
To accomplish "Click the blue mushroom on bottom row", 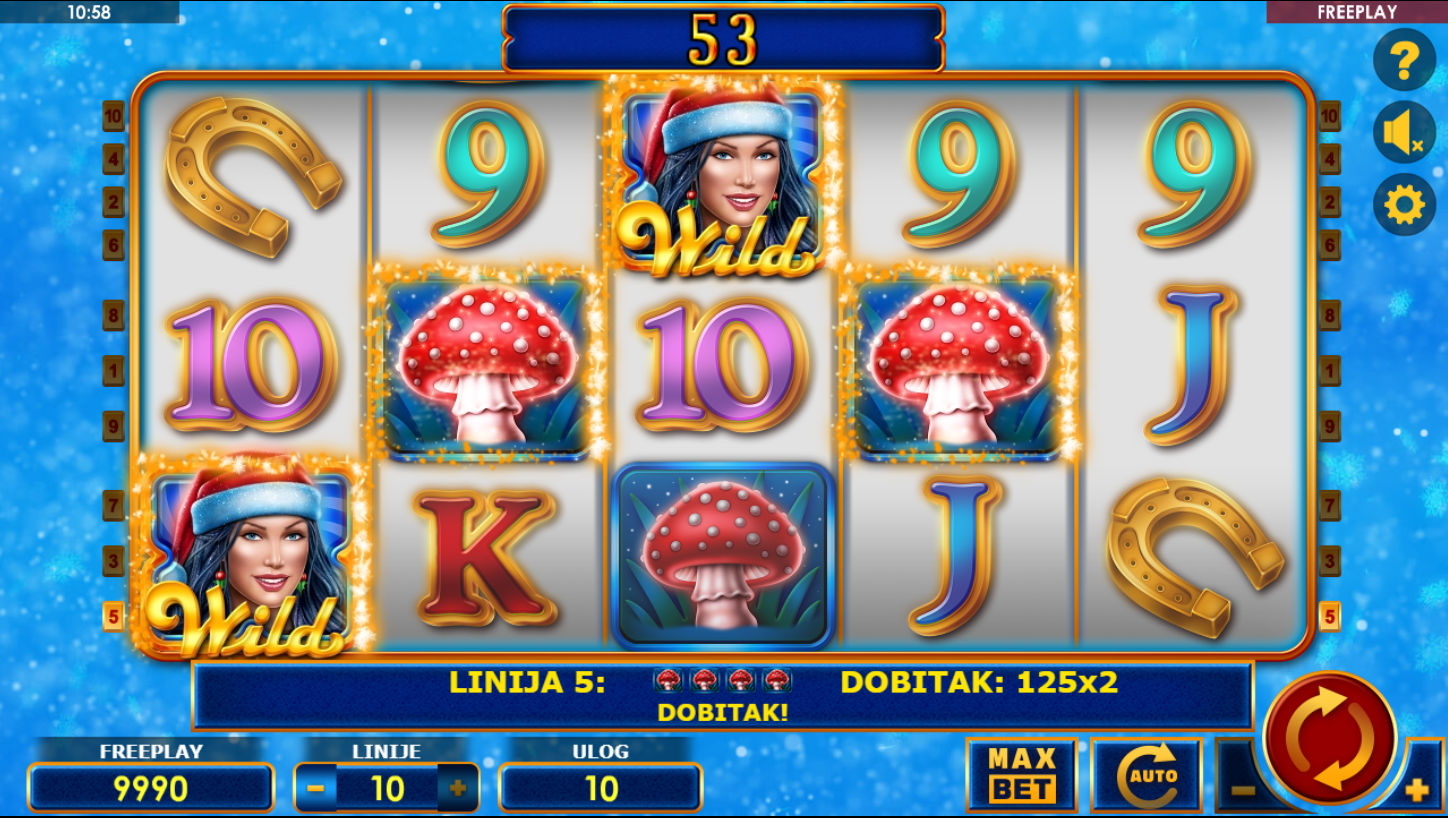I will tap(724, 555).
